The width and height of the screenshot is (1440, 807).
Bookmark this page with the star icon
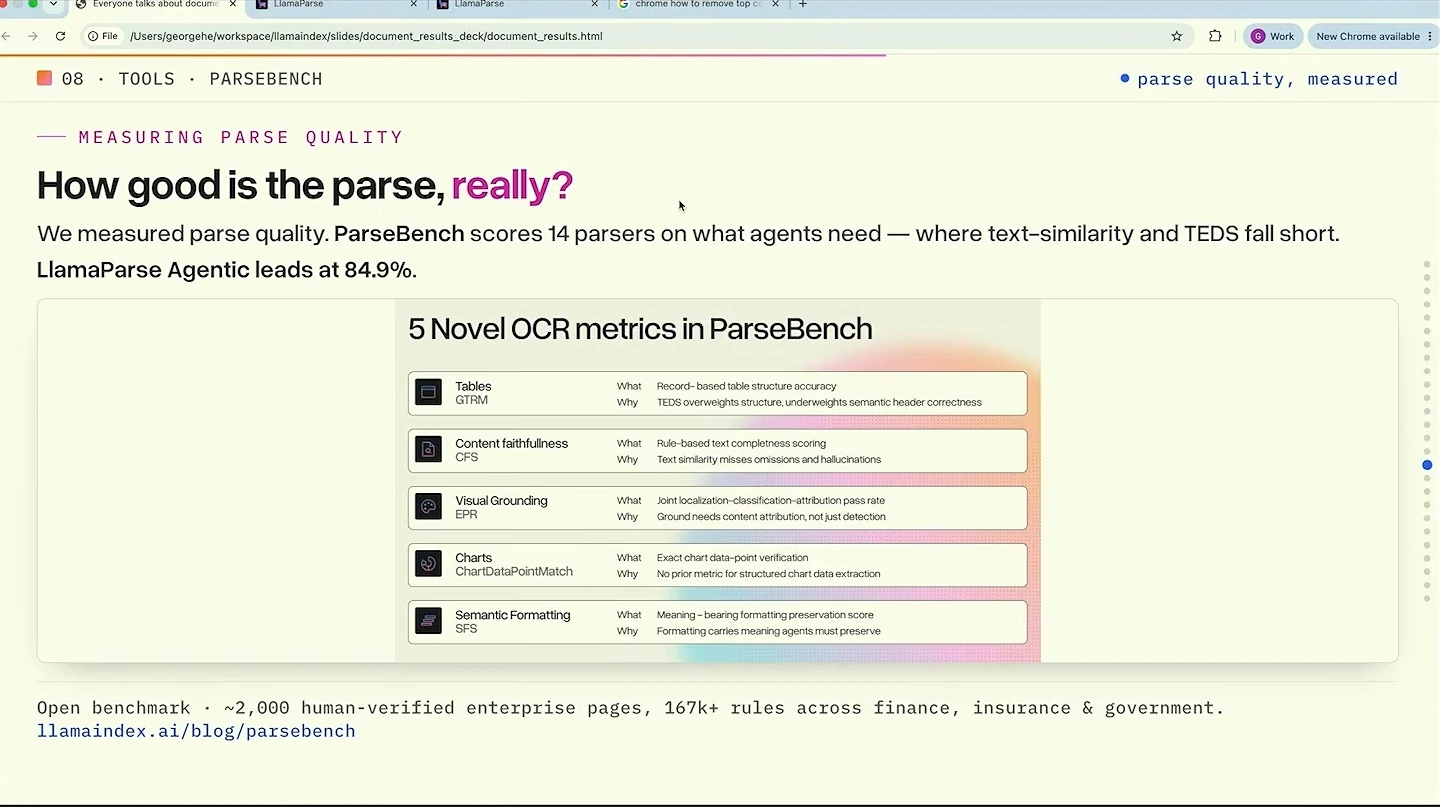[x=1177, y=36]
